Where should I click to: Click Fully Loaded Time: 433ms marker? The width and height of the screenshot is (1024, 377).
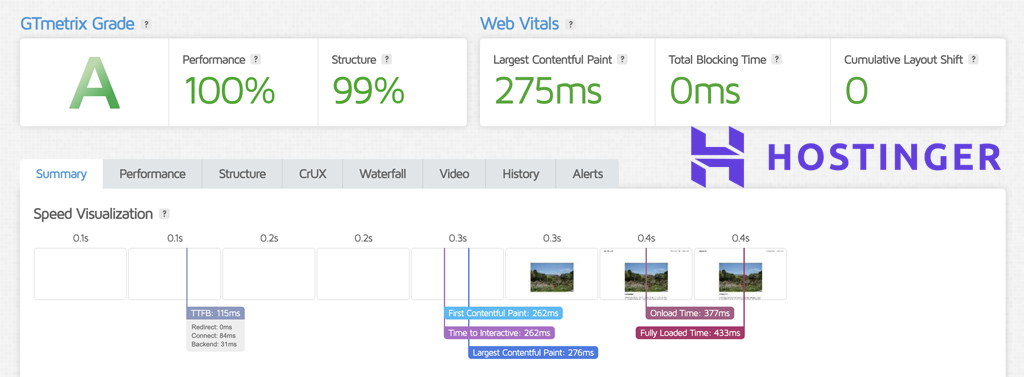(690, 333)
